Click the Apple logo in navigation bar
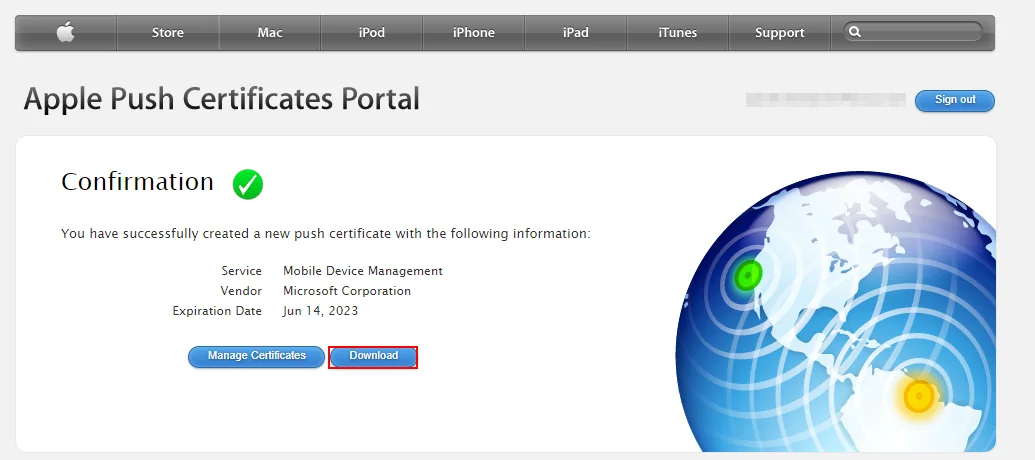Screen dimensions: 1035x460 pos(65,32)
